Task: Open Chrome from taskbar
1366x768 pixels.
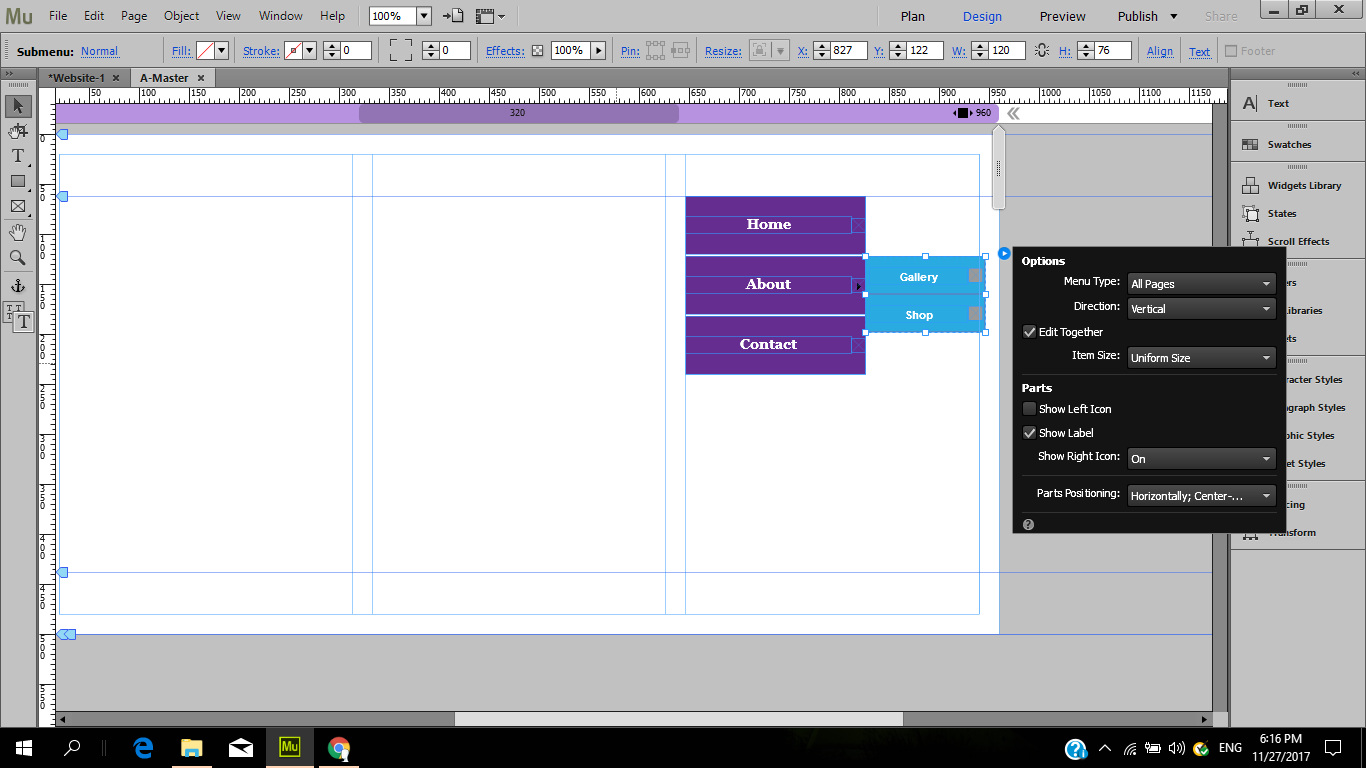Action: (339, 748)
